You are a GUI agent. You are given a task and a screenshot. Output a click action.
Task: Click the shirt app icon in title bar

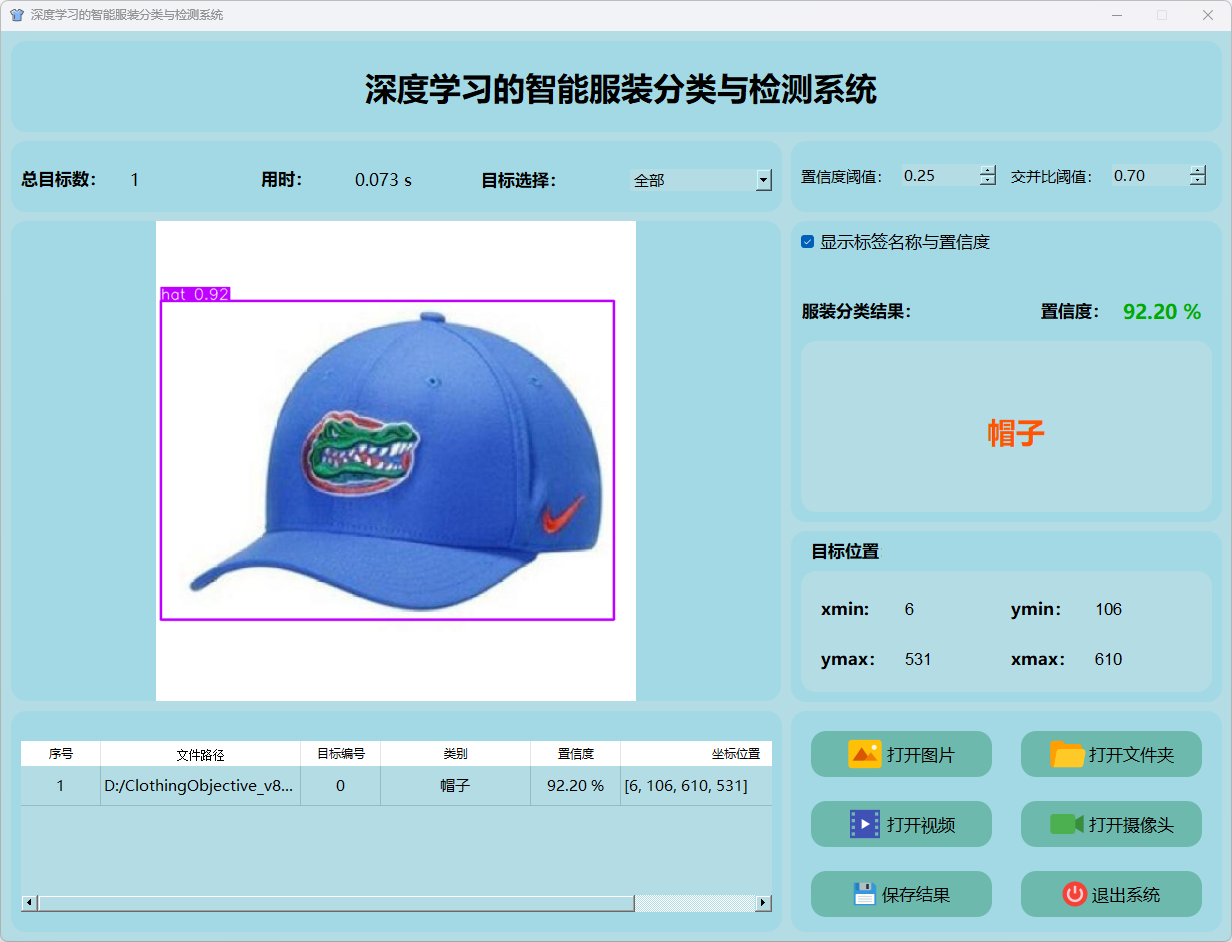point(16,15)
